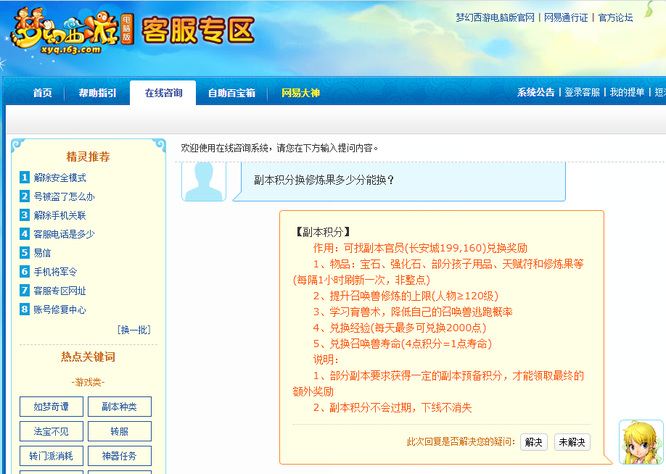
Task: Click number 1 icon beside 解除安全模式
Action: (x=25, y=177)
